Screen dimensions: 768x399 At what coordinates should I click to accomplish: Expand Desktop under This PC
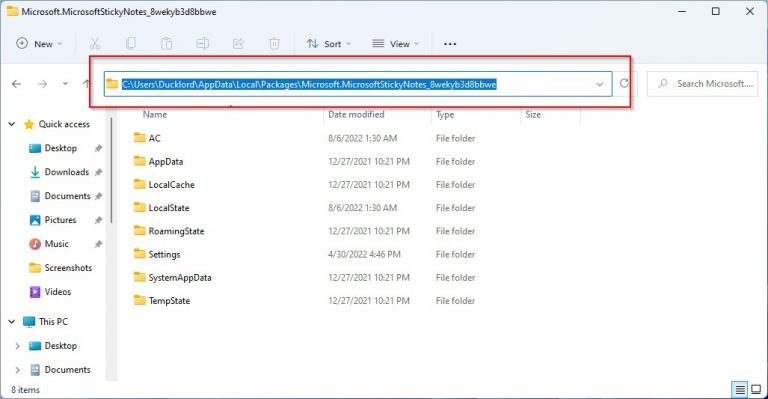pyautogui.click(x=18, y=346)
